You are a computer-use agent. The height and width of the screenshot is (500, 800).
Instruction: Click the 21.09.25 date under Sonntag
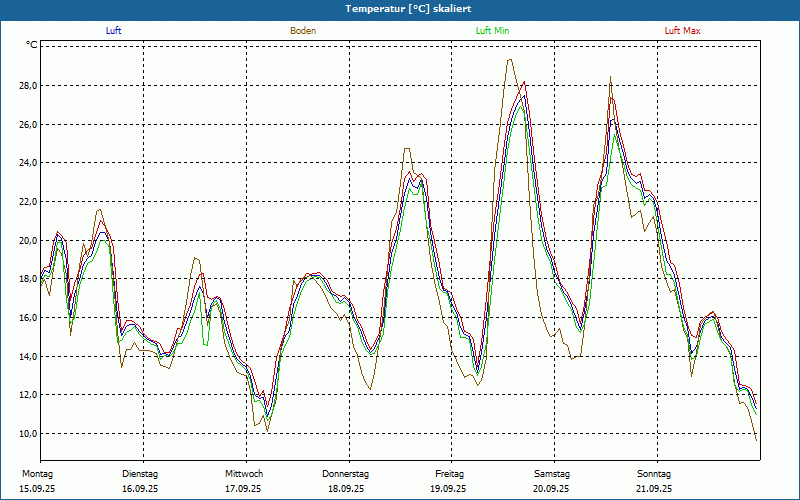pyautogui.click(x=654, y=489)
